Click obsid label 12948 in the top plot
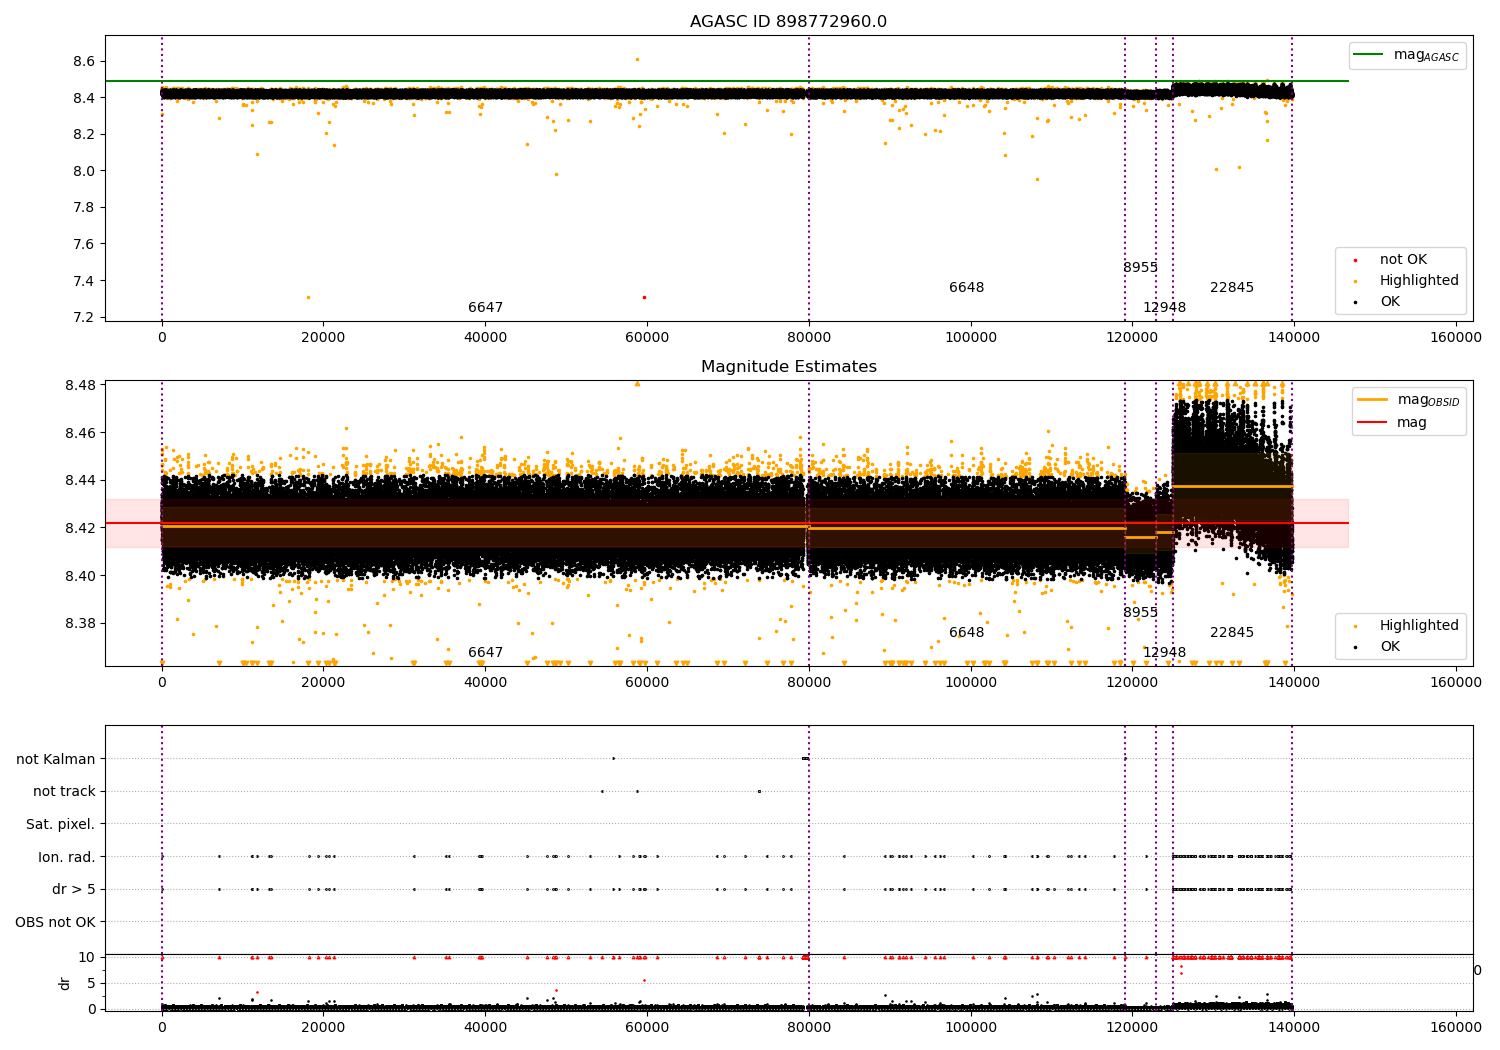The image size is (1500, 1050). click(1164, 308)
